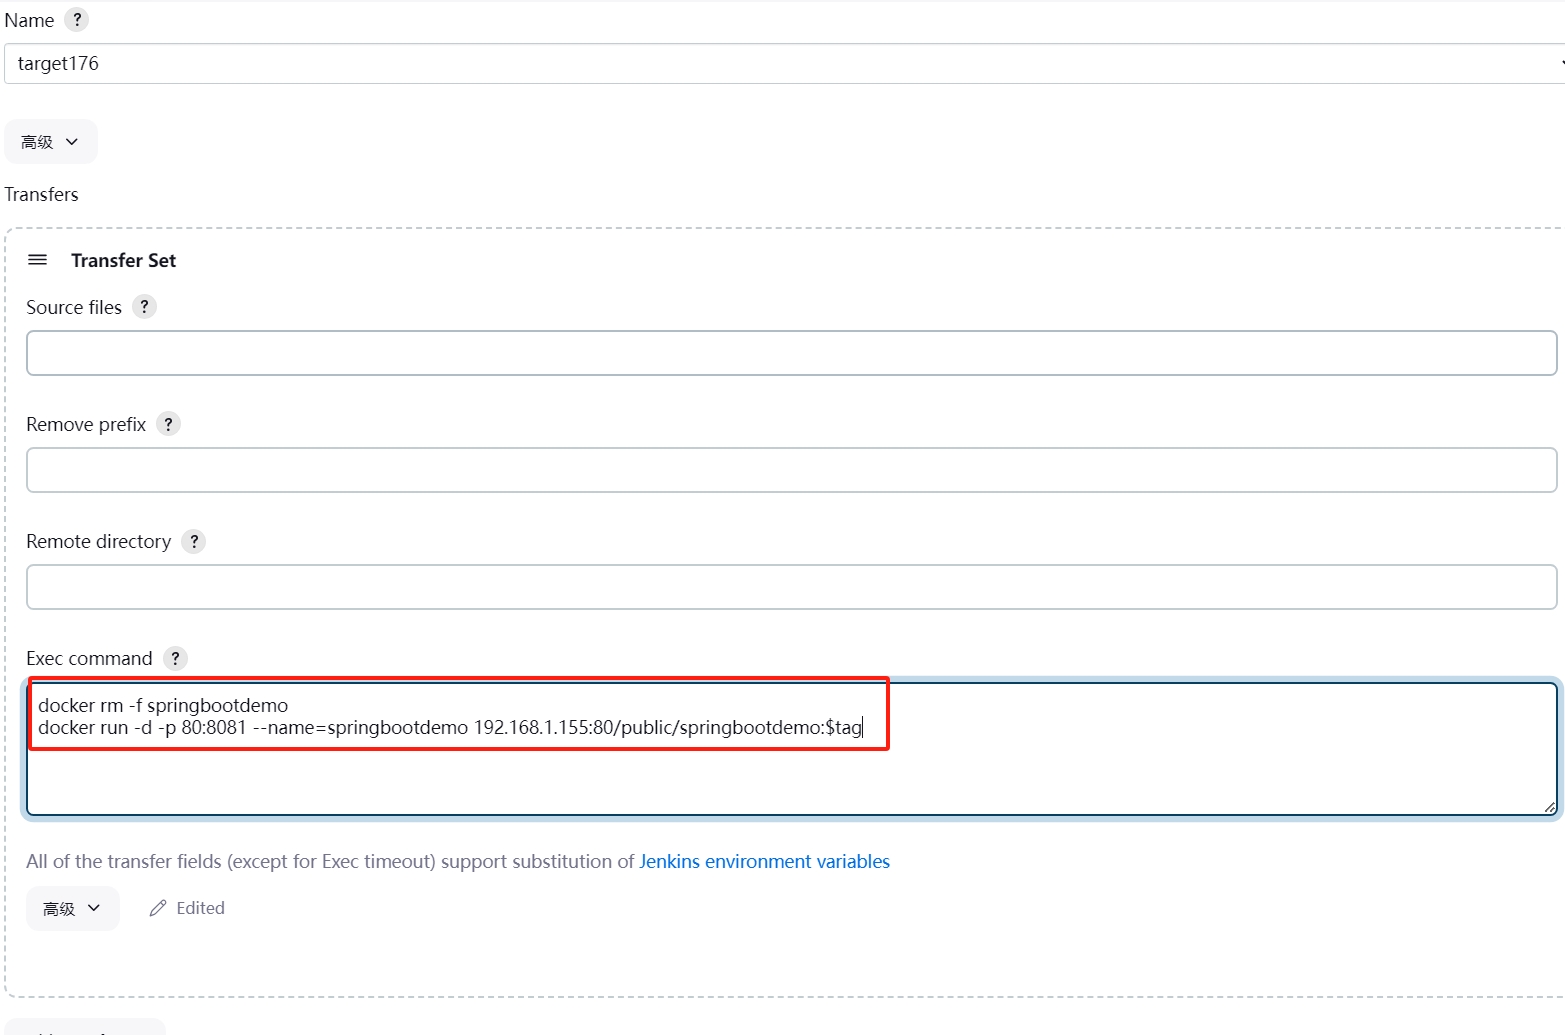Click the pencil Edited icon

point(158,908)
